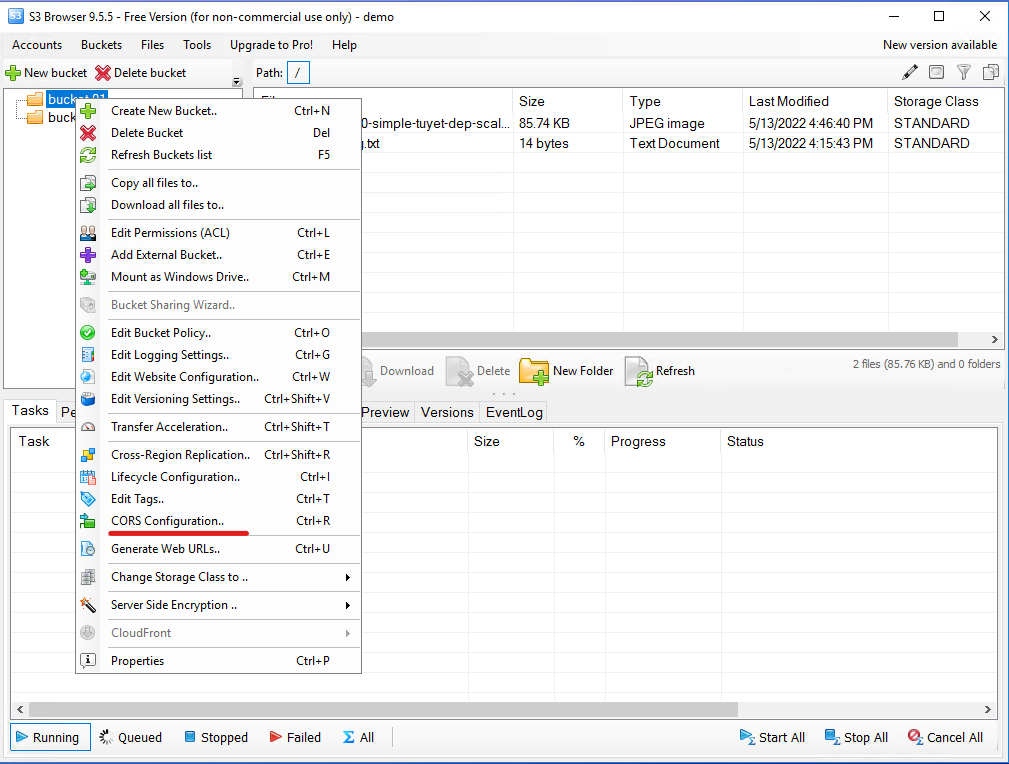Click the pencil edit icon near the path bar
The image size is (1009, 764).
pos(909,71)
